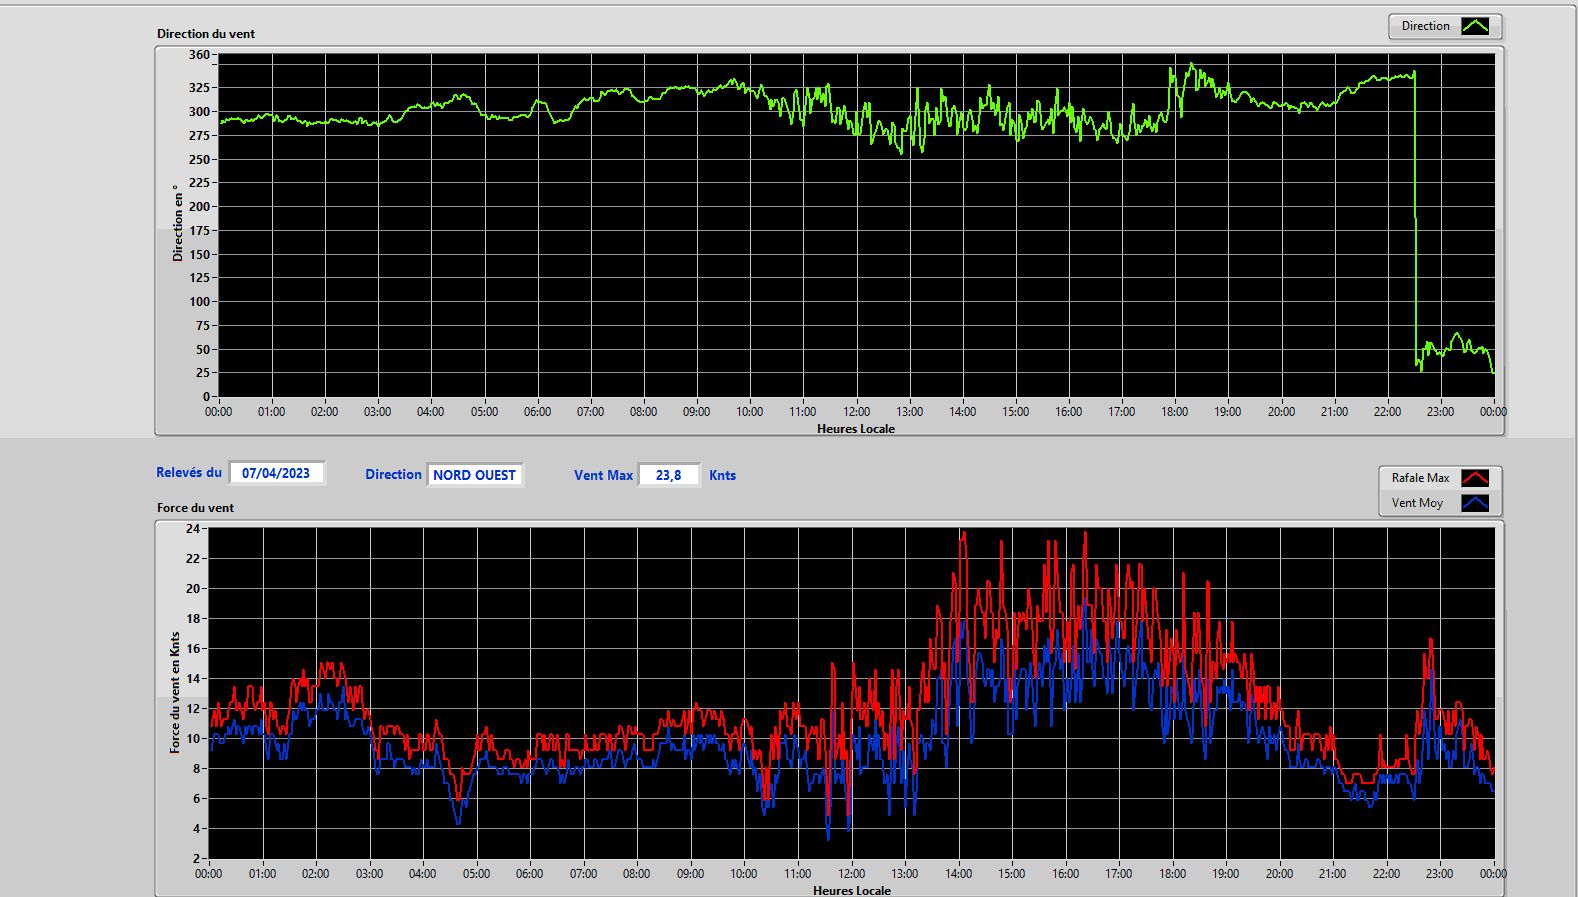
Task: Click the 'Vent Max' label
Action: [x=603, y=475]
